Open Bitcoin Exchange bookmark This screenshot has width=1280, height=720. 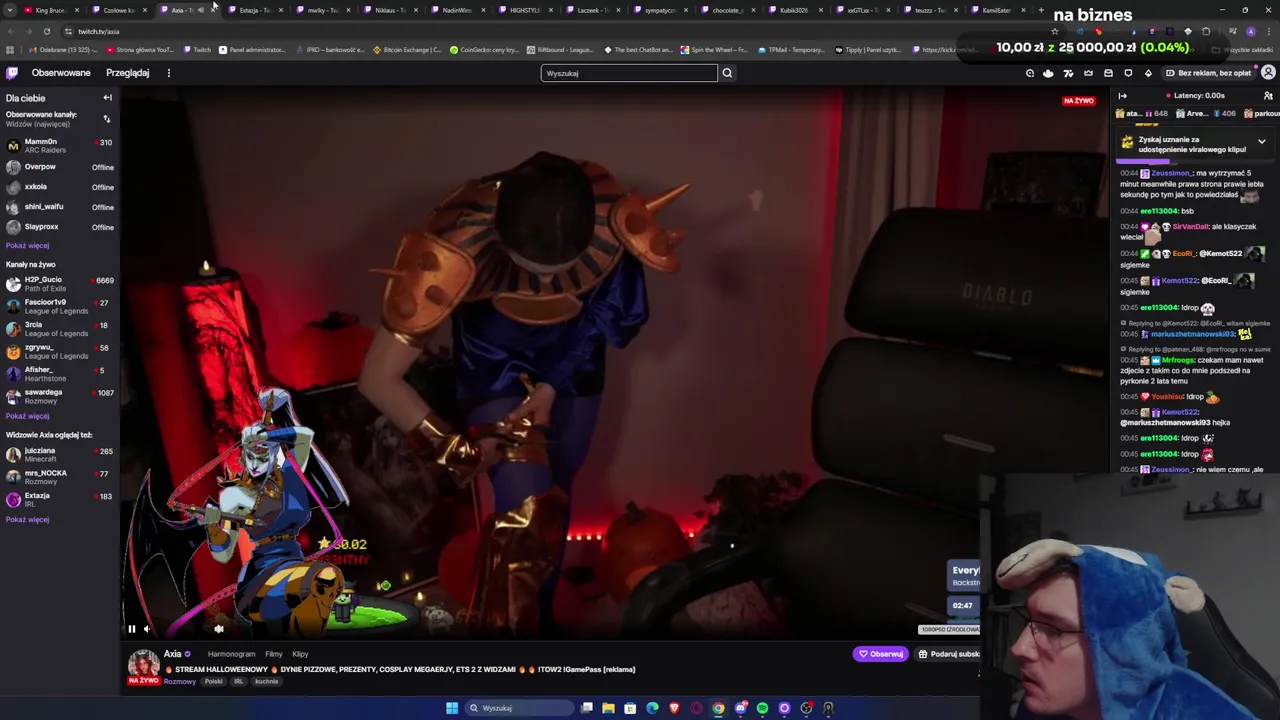pyautogui.click(x=406, y=50)
